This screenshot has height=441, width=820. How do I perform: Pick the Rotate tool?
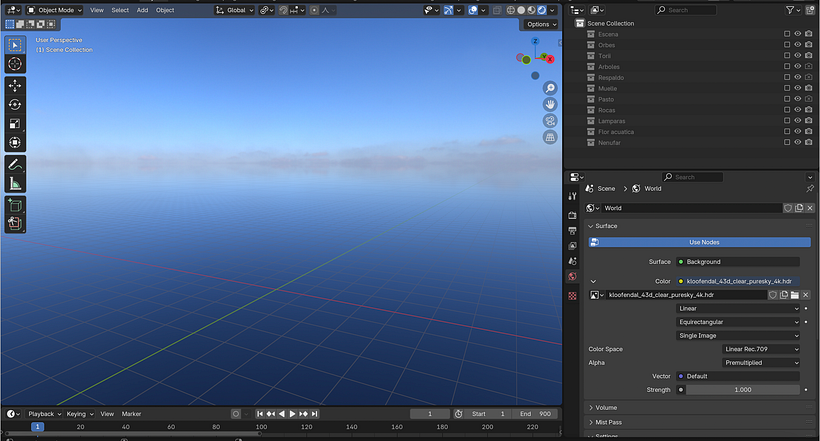(x=15, y=105)
